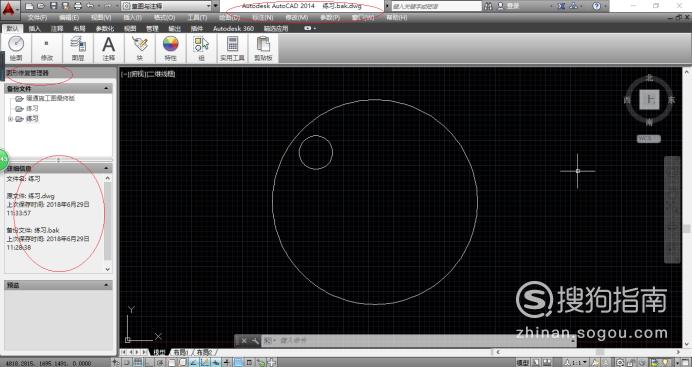Viewport: 692px width, 367px height.
Task: Open the workspace selector combo box
Action: pos(166,6)
